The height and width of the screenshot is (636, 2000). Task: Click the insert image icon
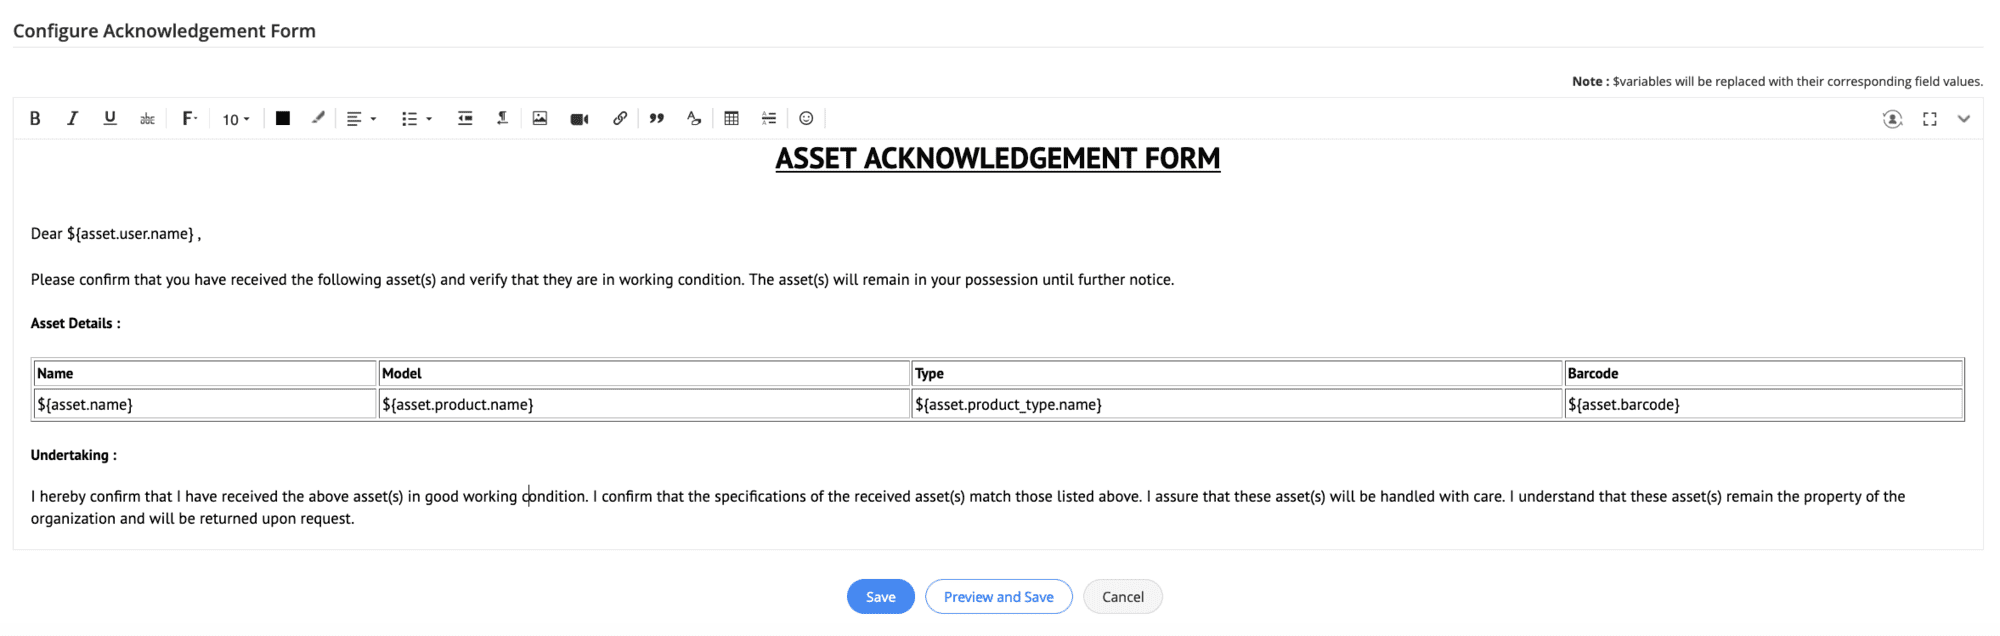point(540,118)
